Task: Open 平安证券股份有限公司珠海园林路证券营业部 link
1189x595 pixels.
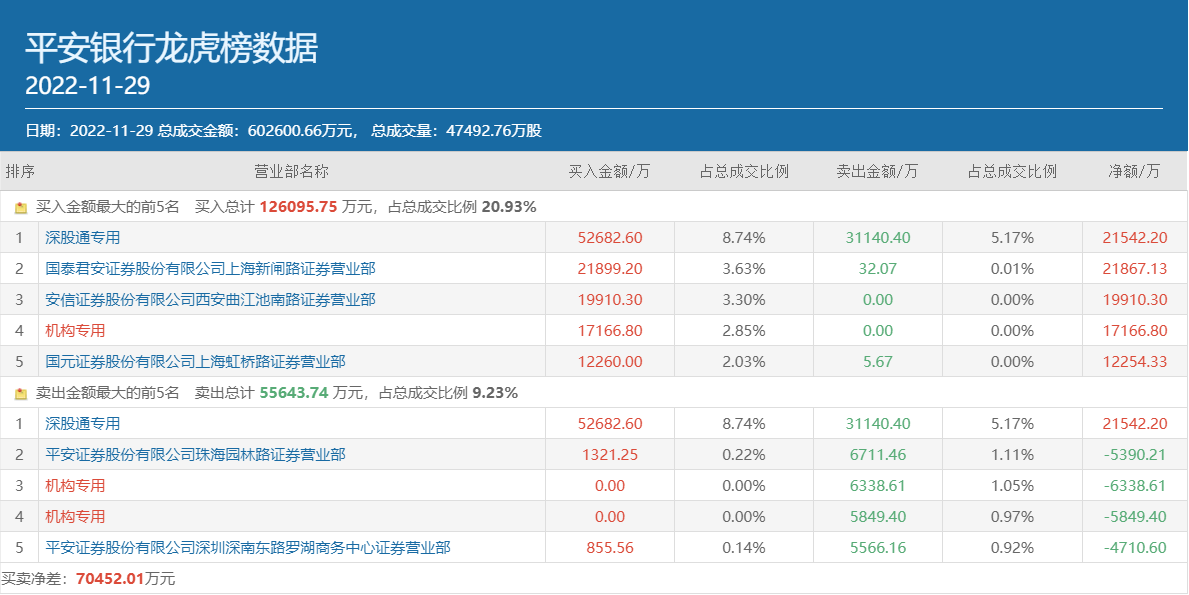Action: (x=196, y=455)
